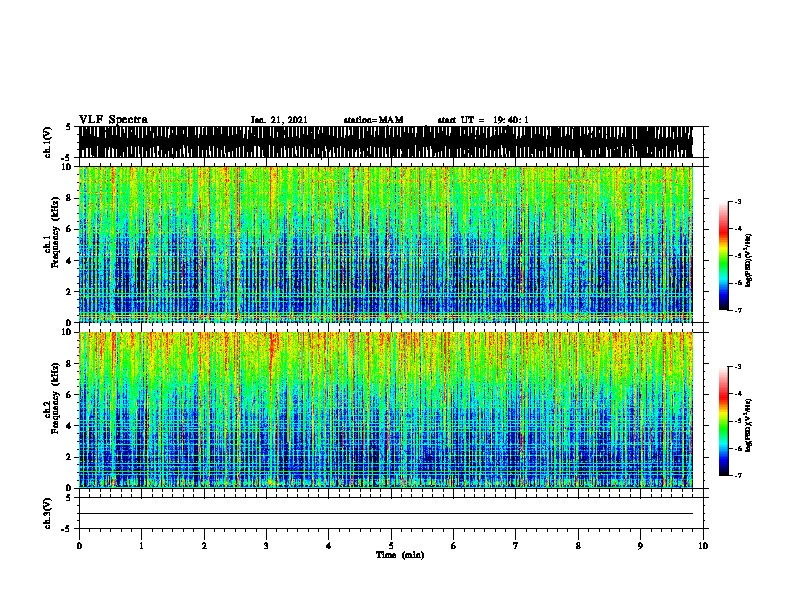The width and height of the screenshot is (792, 612).
Task: Click the "-7" label on ch.1 color scale
Action: pos(738,310)
